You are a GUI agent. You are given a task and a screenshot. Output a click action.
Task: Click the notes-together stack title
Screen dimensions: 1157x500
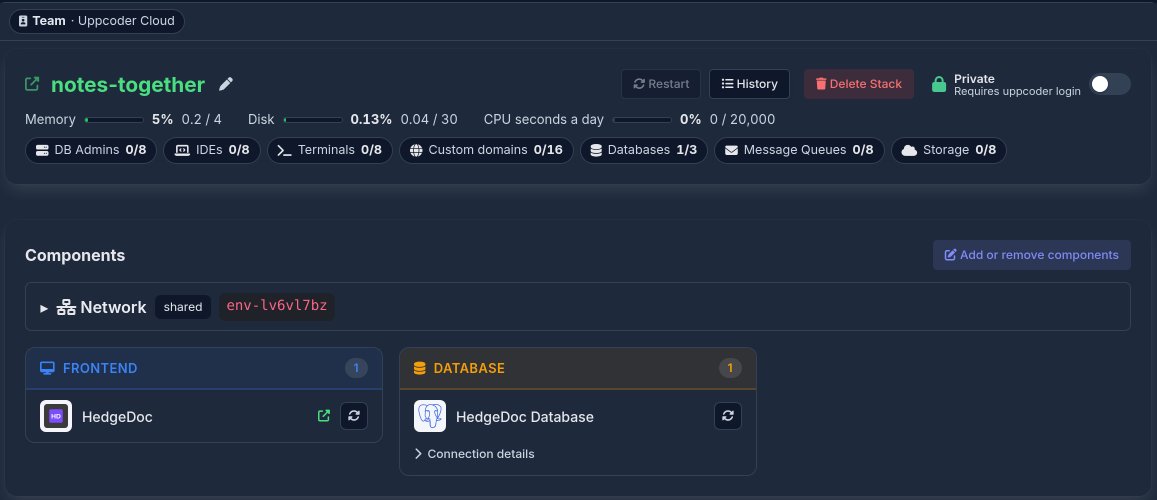[128, 85]
